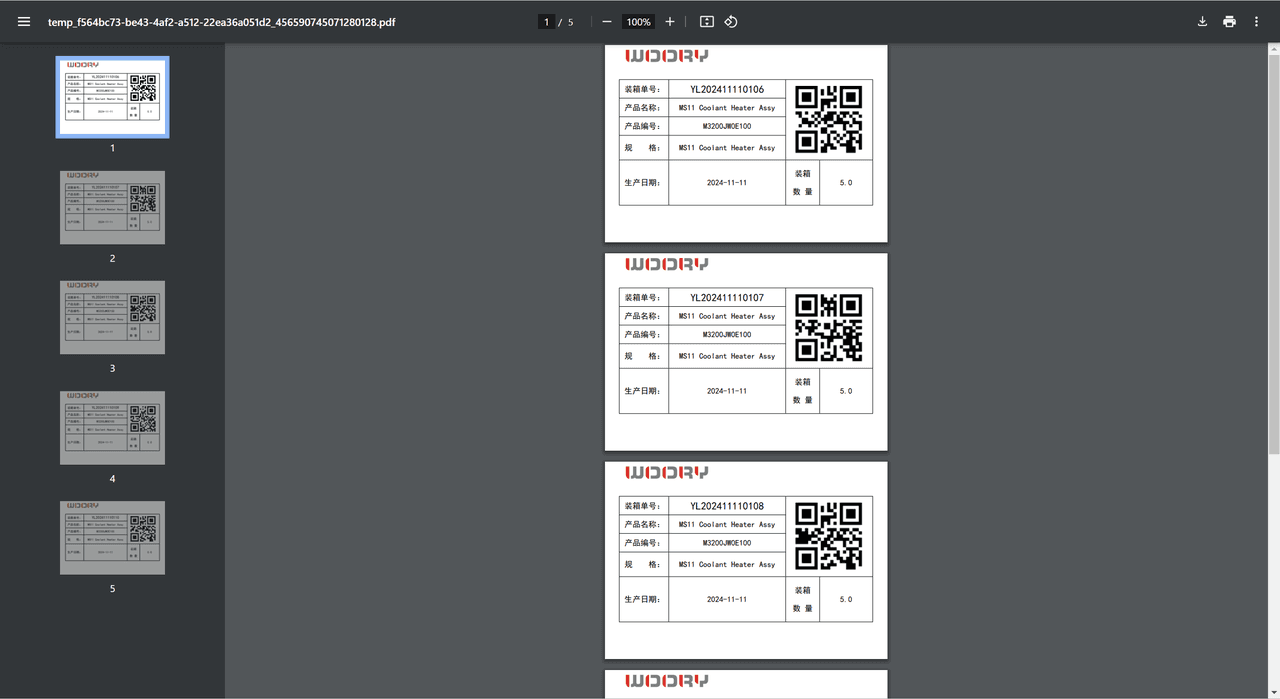Click product code M3200JW0E100 on third label
Image resolution: width=1280 pixels, height=699 pixels.
click(727, 543)
